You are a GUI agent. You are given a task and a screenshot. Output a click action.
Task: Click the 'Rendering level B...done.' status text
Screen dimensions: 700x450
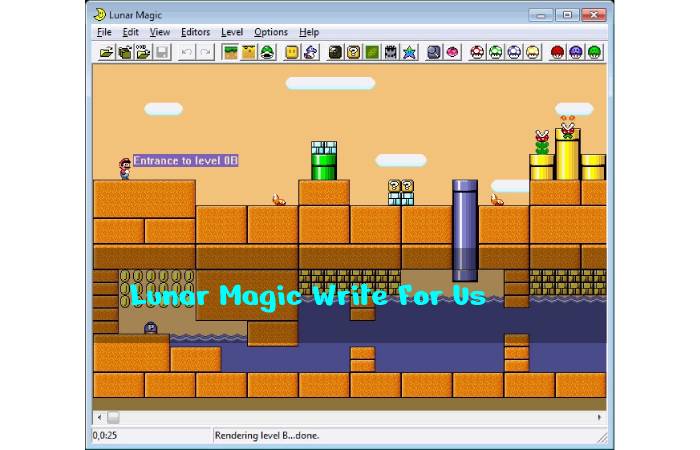(x=267, y=435)
